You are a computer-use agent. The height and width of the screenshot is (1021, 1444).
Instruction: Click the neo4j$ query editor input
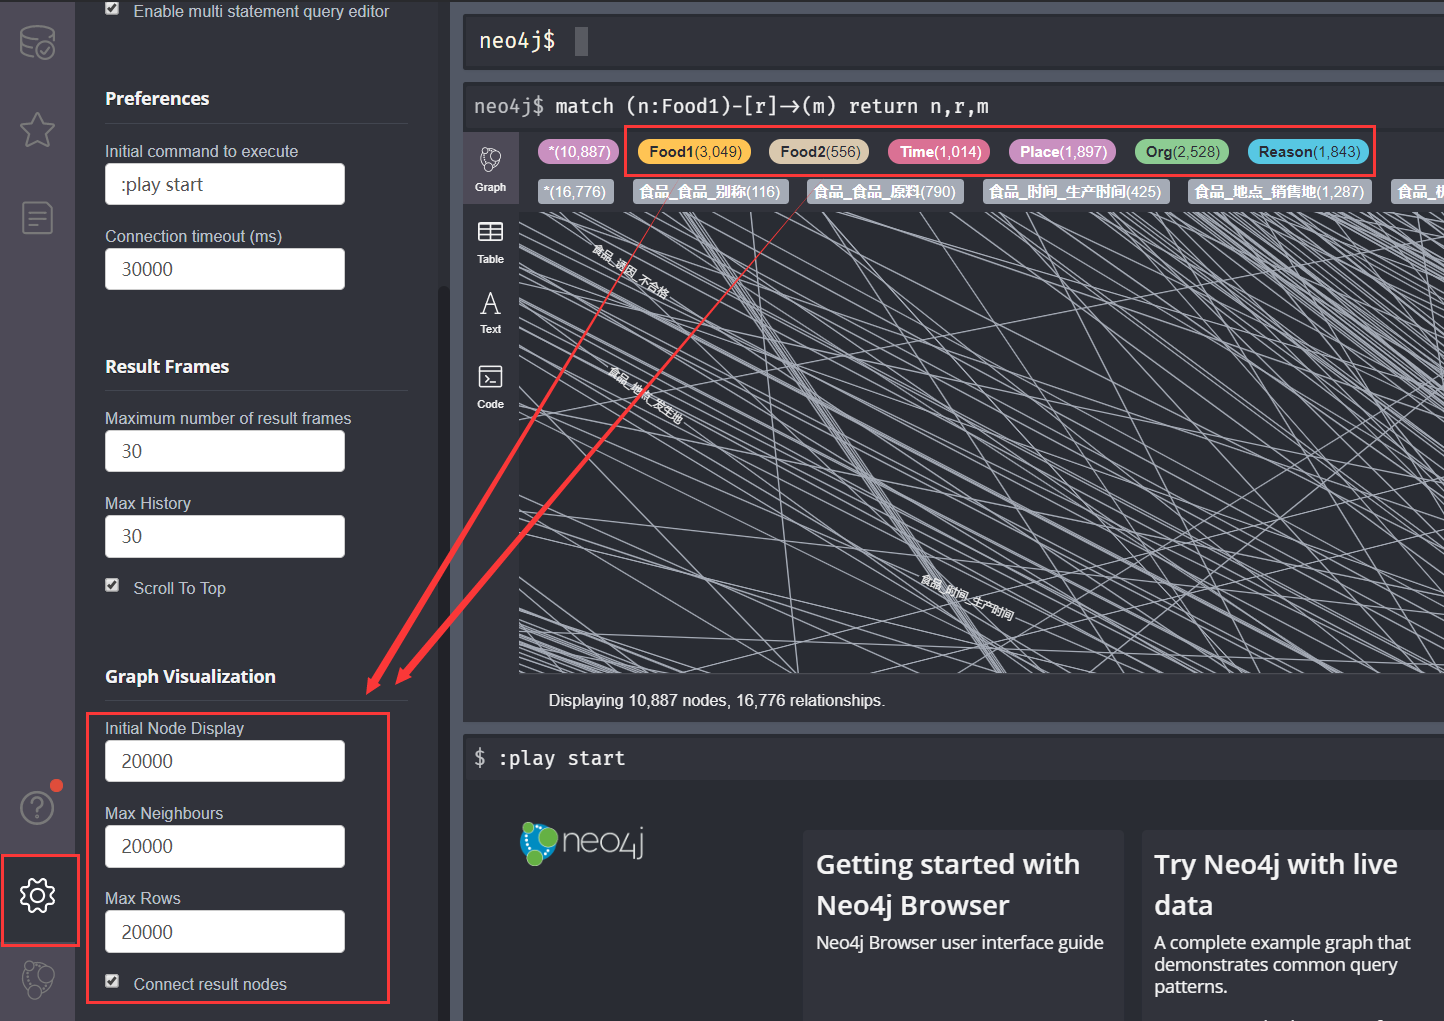coord(955,41)
